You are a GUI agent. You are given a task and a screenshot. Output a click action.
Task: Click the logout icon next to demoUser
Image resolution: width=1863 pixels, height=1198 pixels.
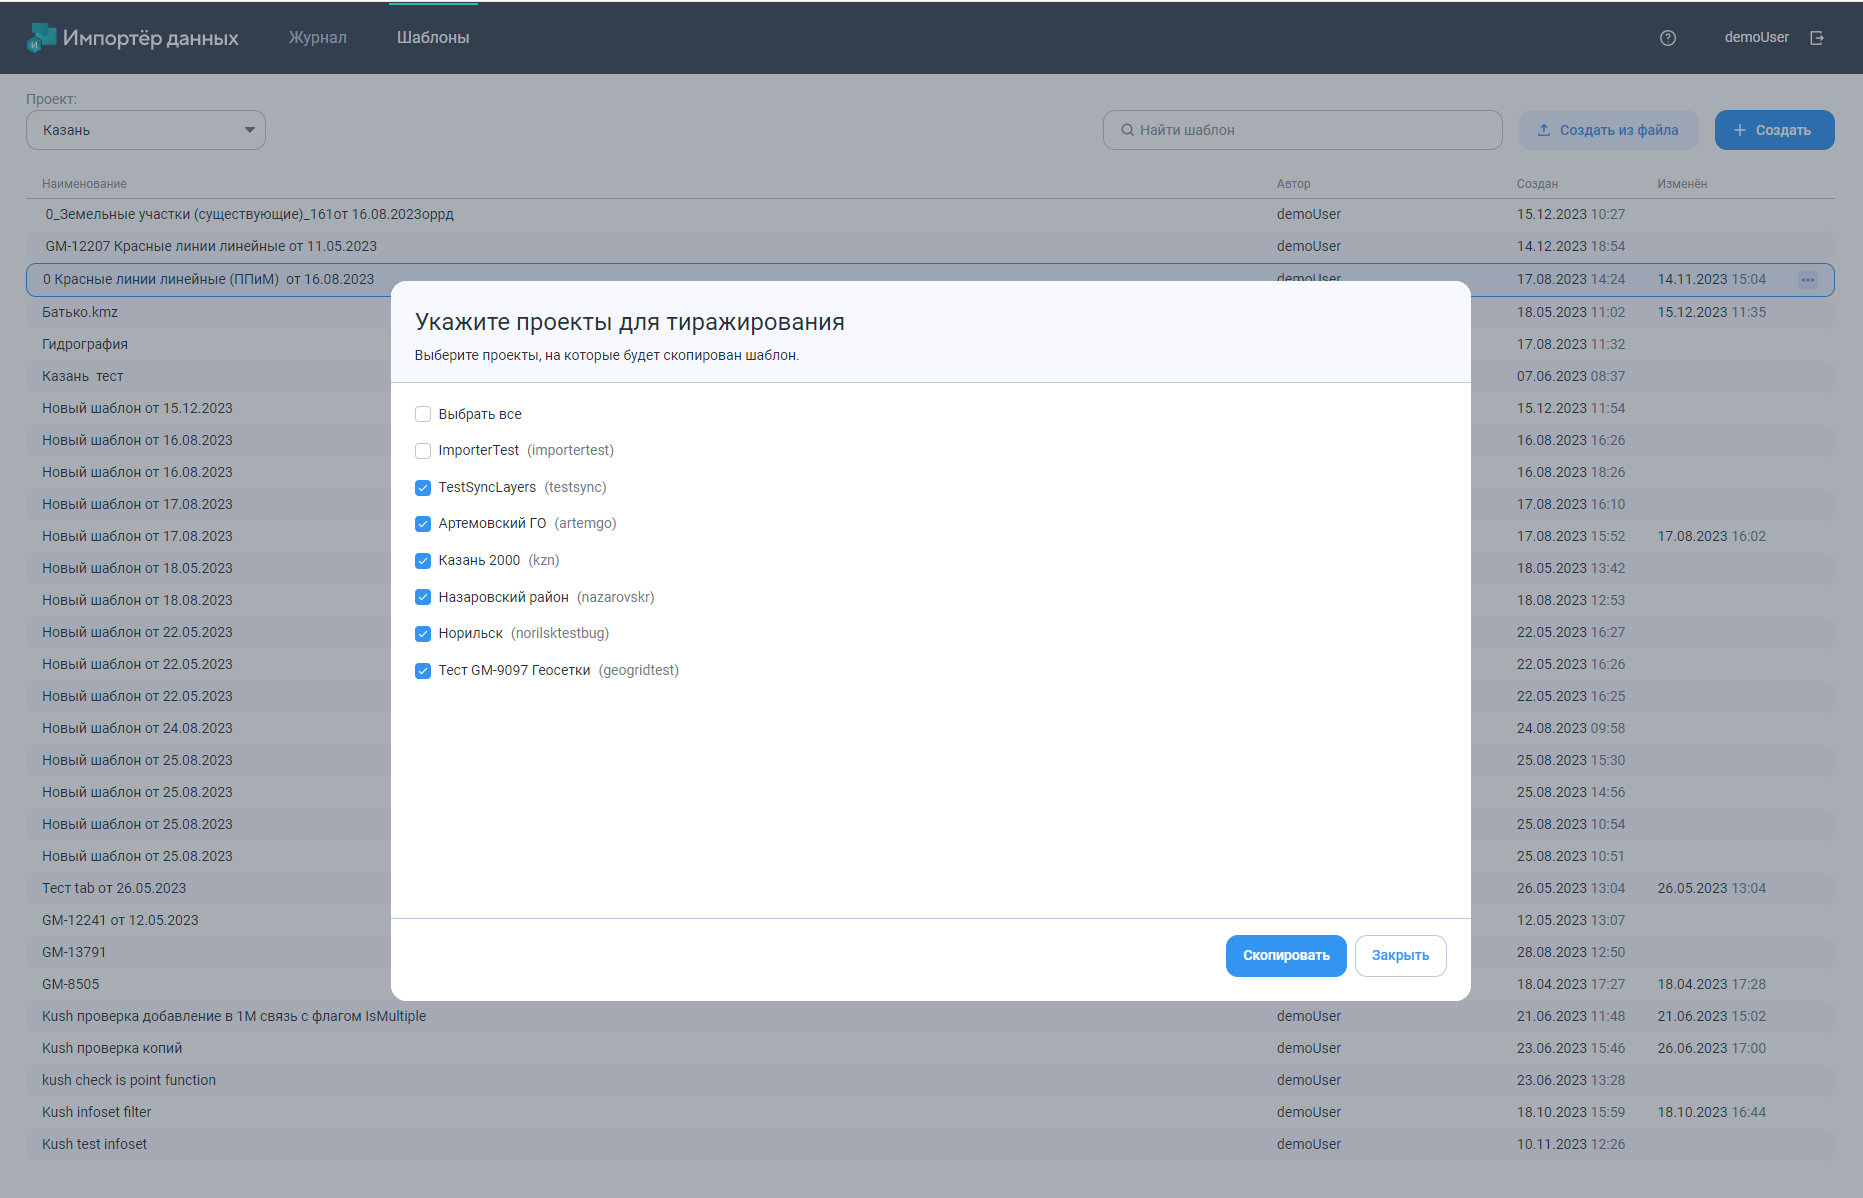[1817, 38]
